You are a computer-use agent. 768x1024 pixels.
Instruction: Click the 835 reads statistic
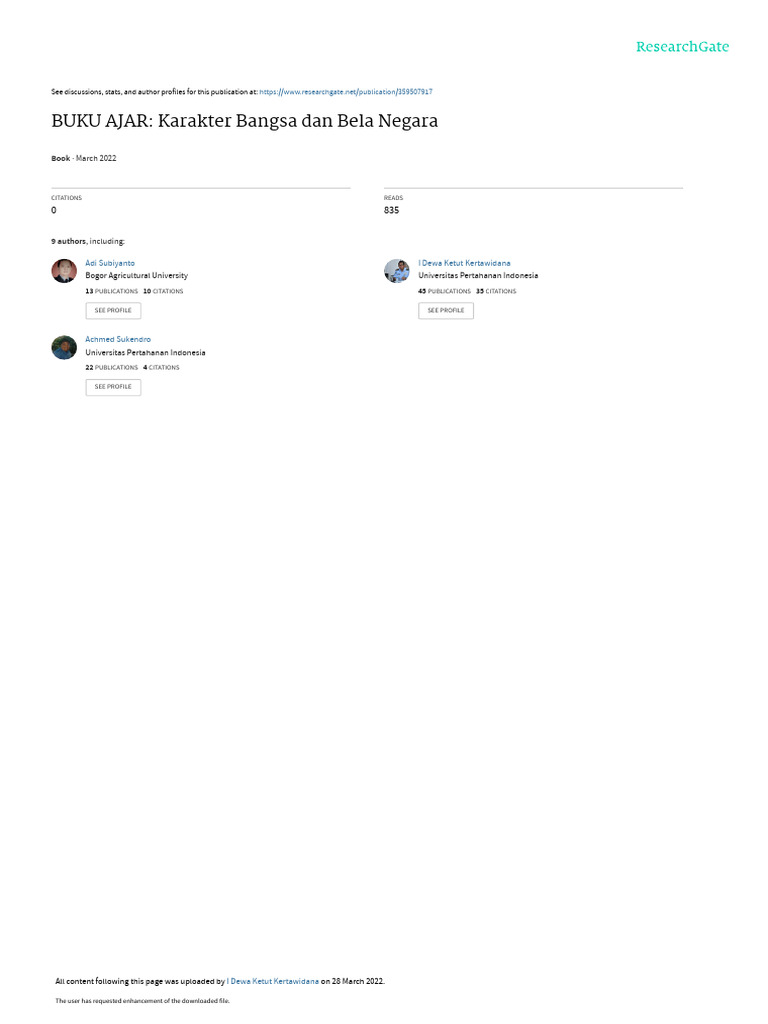pos(391,210)
